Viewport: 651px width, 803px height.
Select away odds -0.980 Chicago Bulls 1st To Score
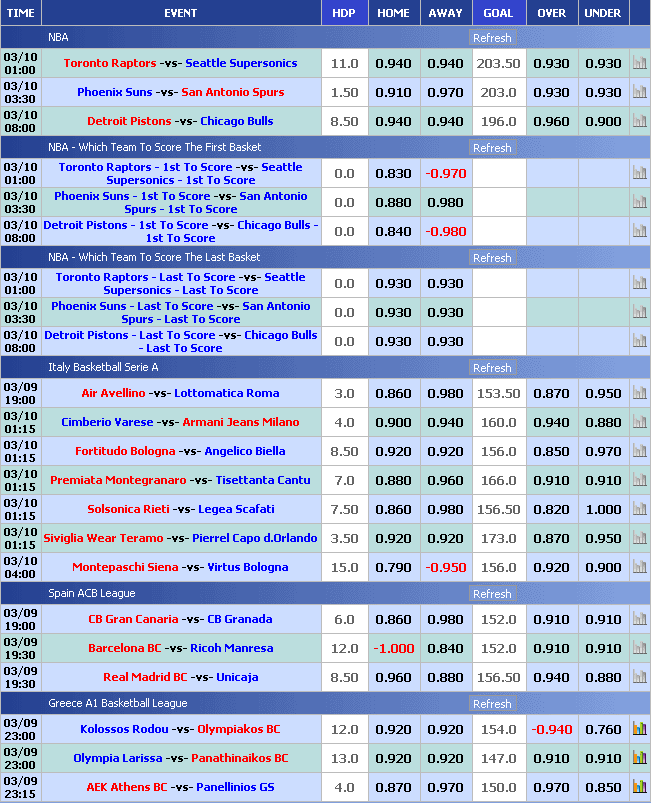click(x=446, y=231)
